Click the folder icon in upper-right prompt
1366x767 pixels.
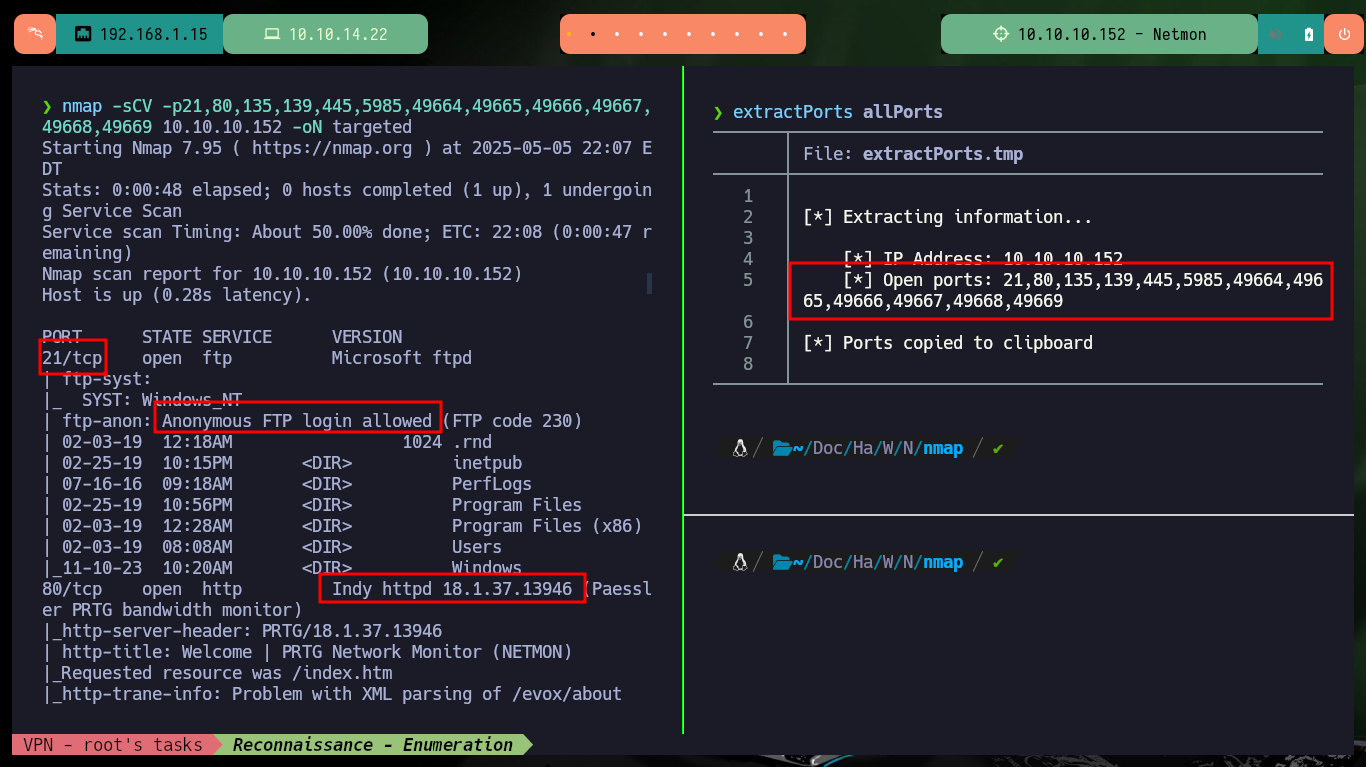coord(782,448)
